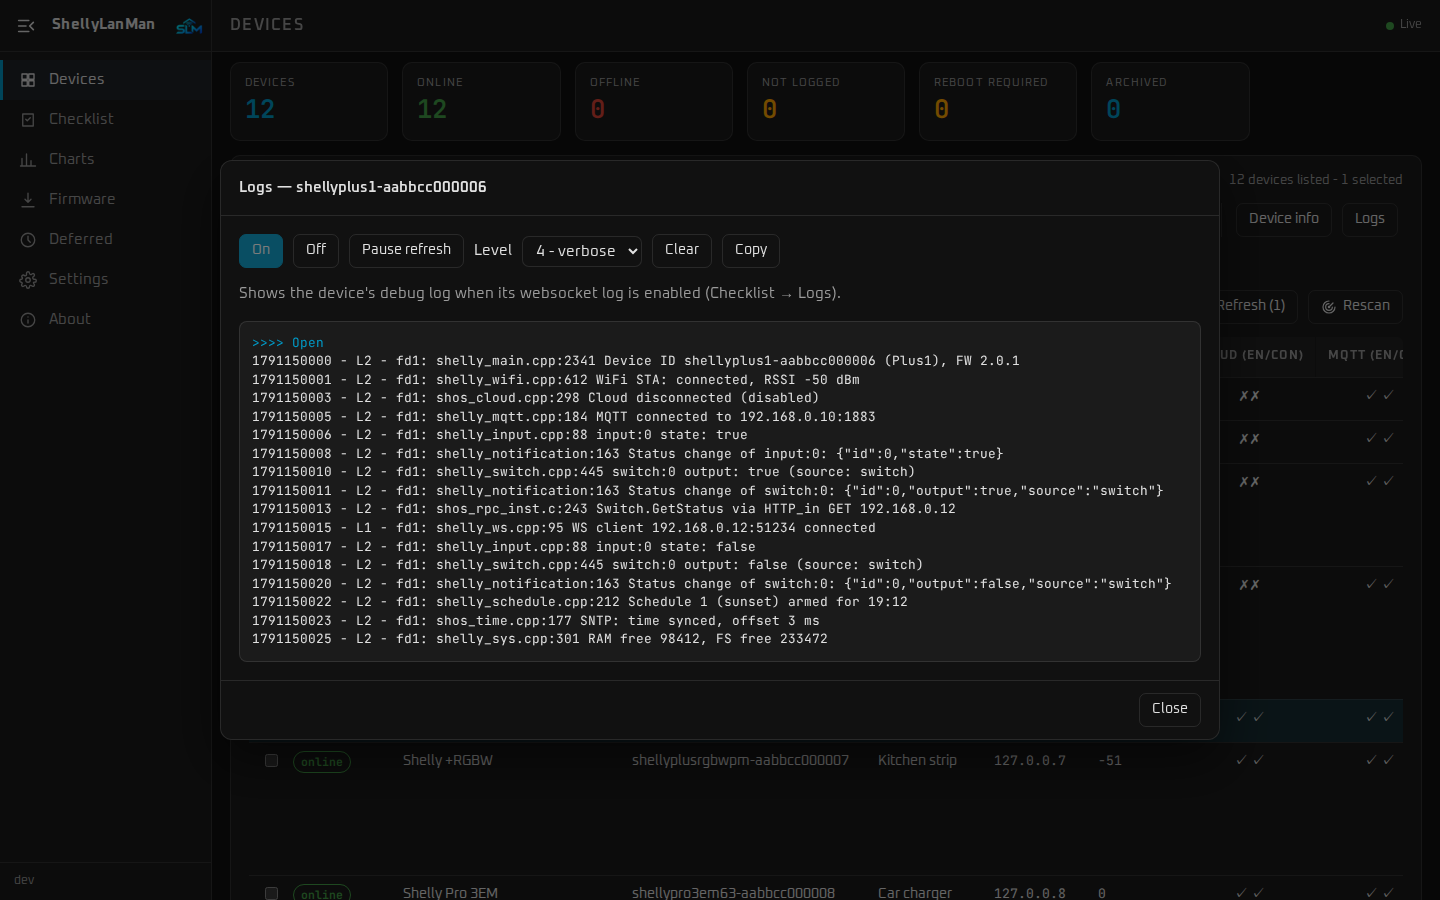Click the Deferred clock icon
This screenshot has width=1440, height=900.
[28, 240]
